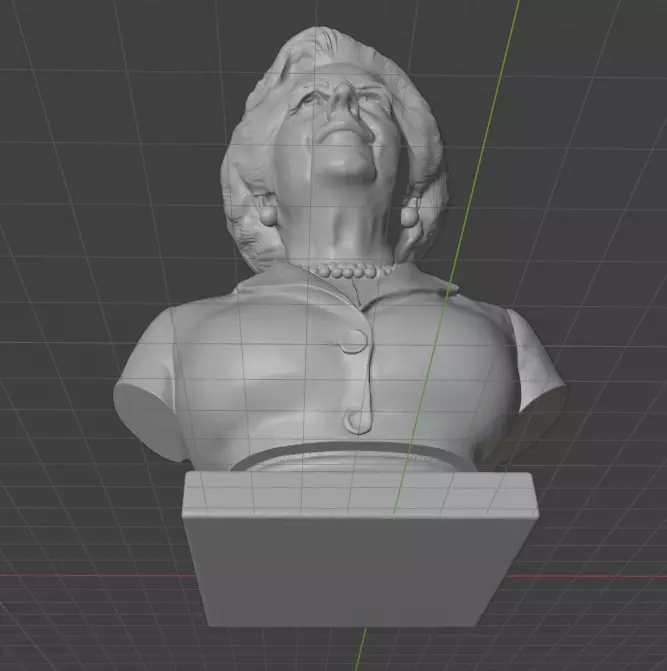
Task: Click the rectangular pedestal base of the bust
Action: click(x=360, y=549)
